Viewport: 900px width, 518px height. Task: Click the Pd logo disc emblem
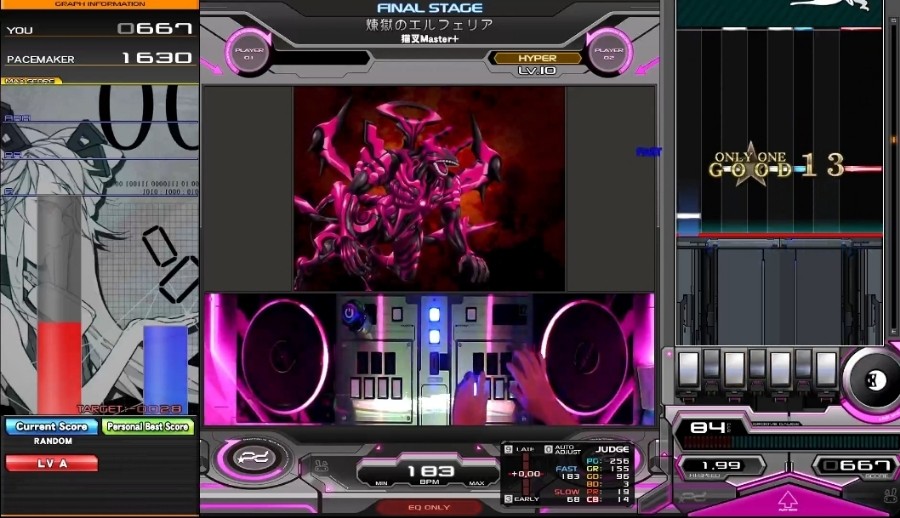(x=252, y=459)
